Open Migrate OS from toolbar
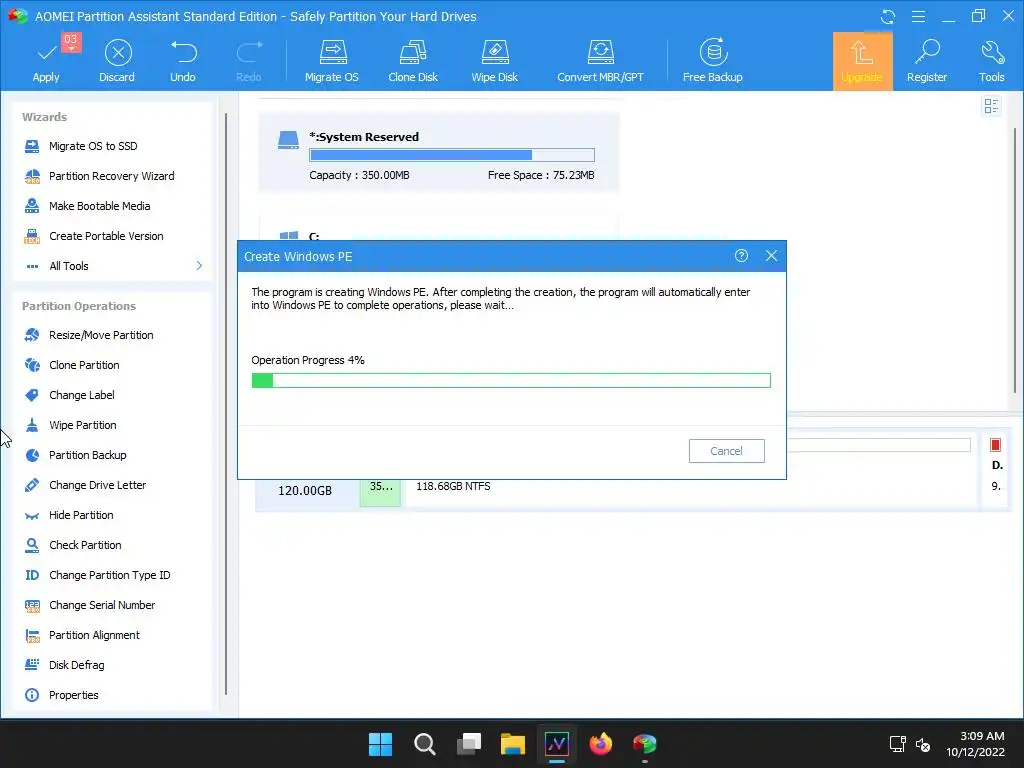 [x=332, y=61]
